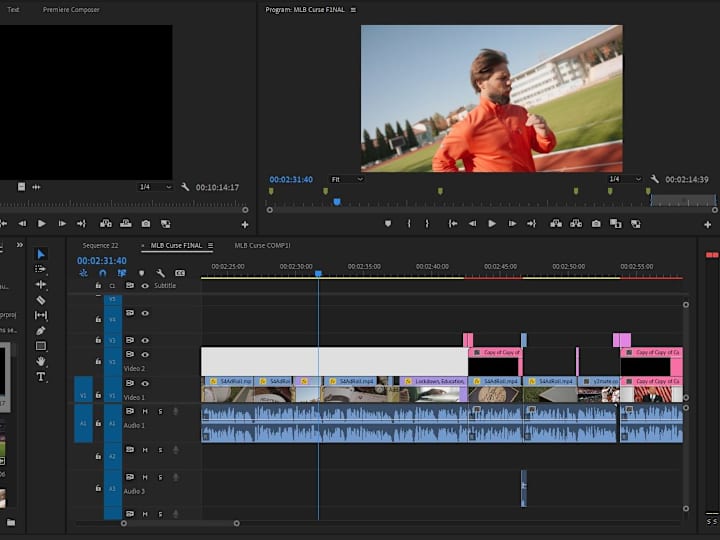Select the Razor tool

[41, 300]
